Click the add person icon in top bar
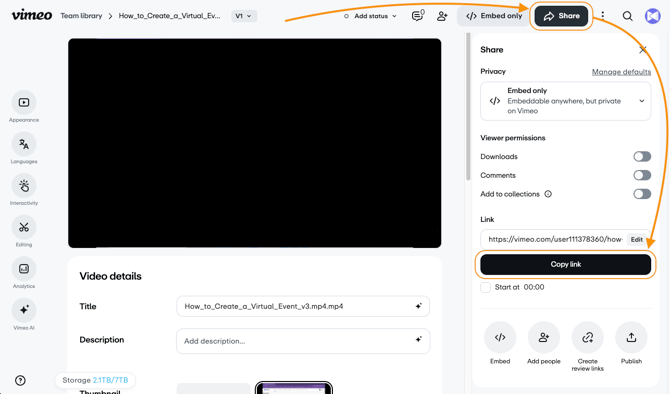Screen dimensions: 670x394 (442, 16)
